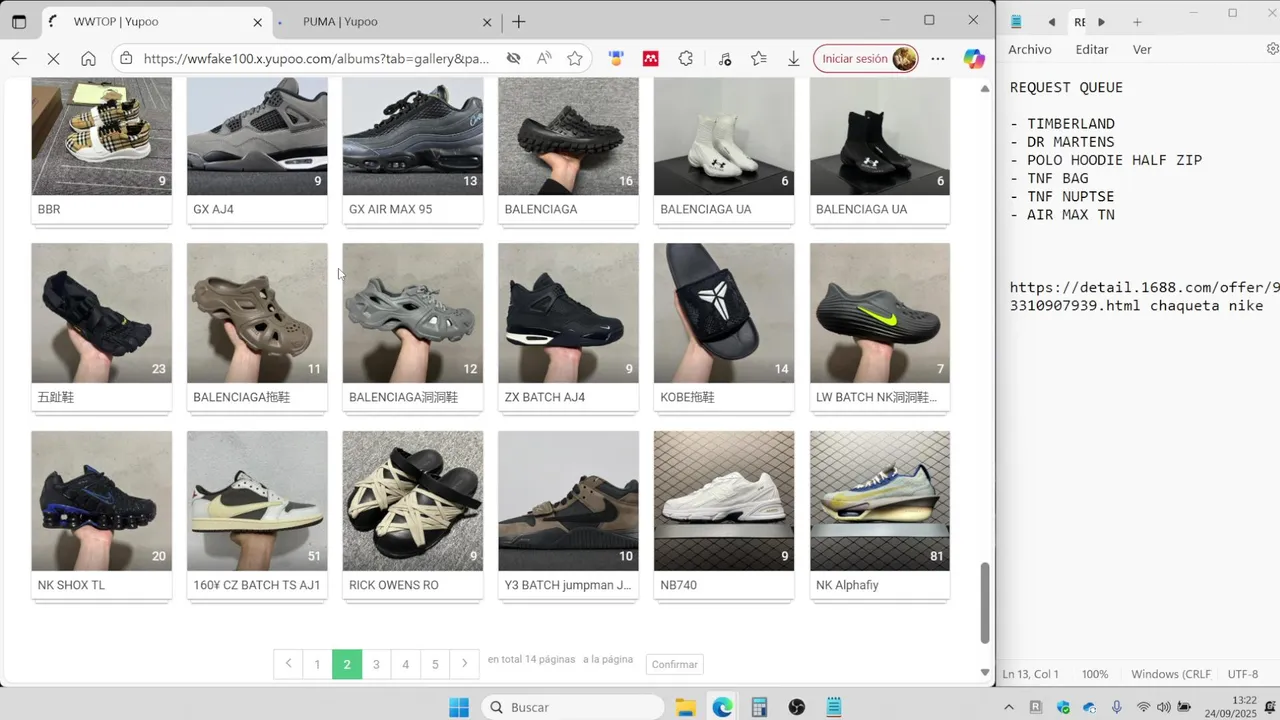Click the address bar URL field

point(316,59)
